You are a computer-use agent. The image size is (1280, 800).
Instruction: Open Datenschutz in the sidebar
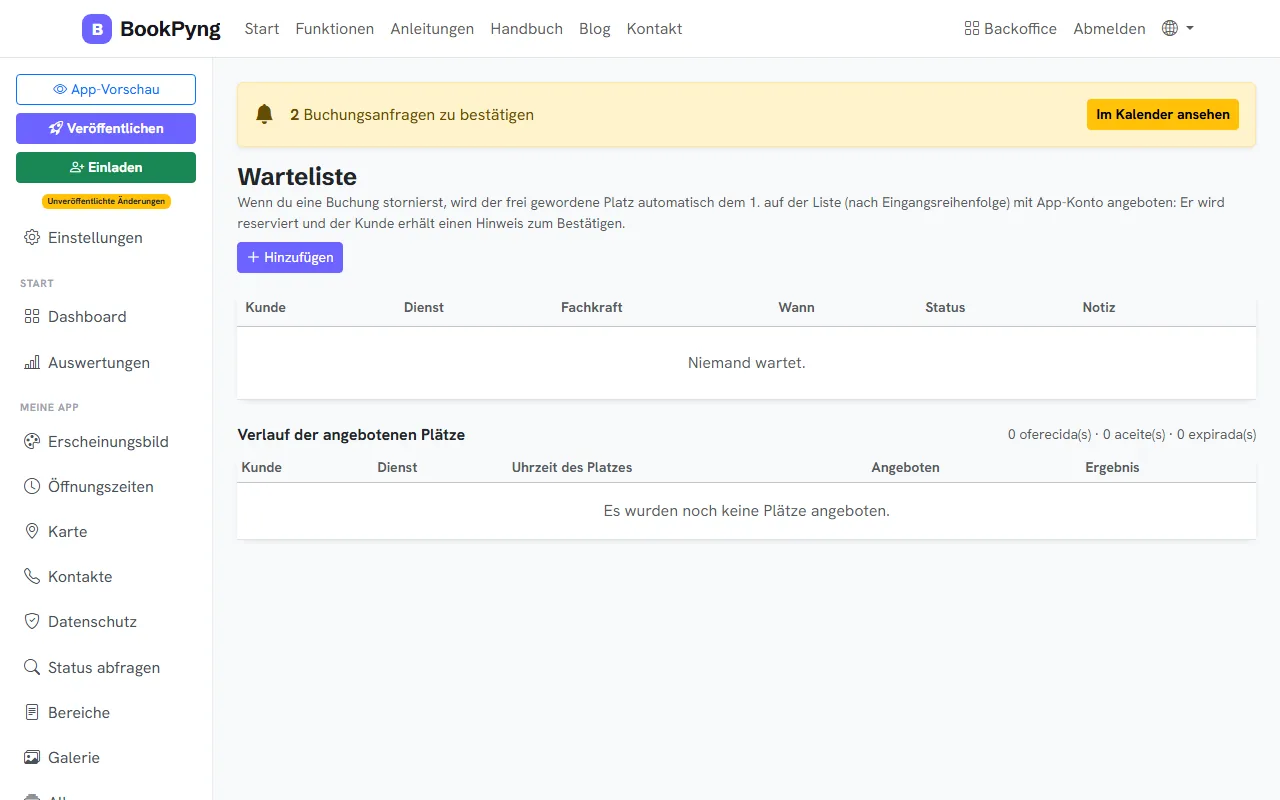106,621
